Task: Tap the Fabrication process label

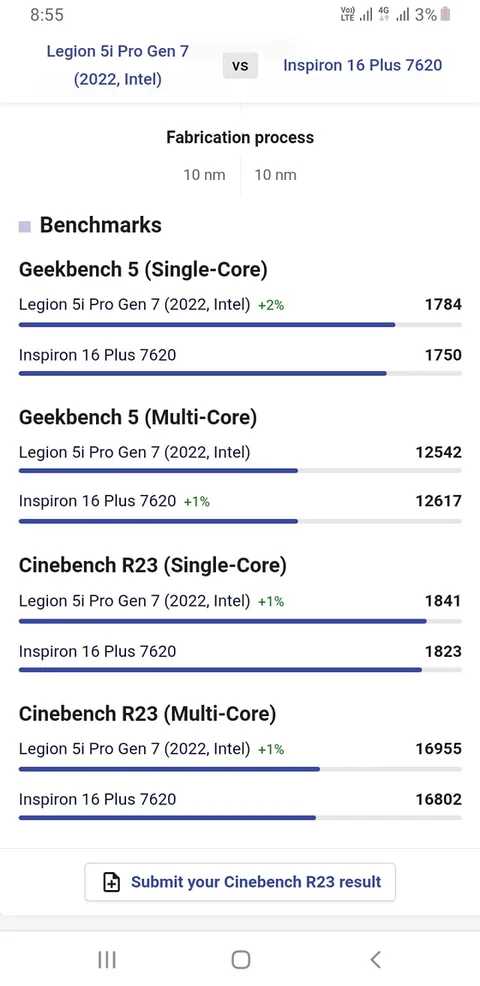Action: (x=240, y=138)
